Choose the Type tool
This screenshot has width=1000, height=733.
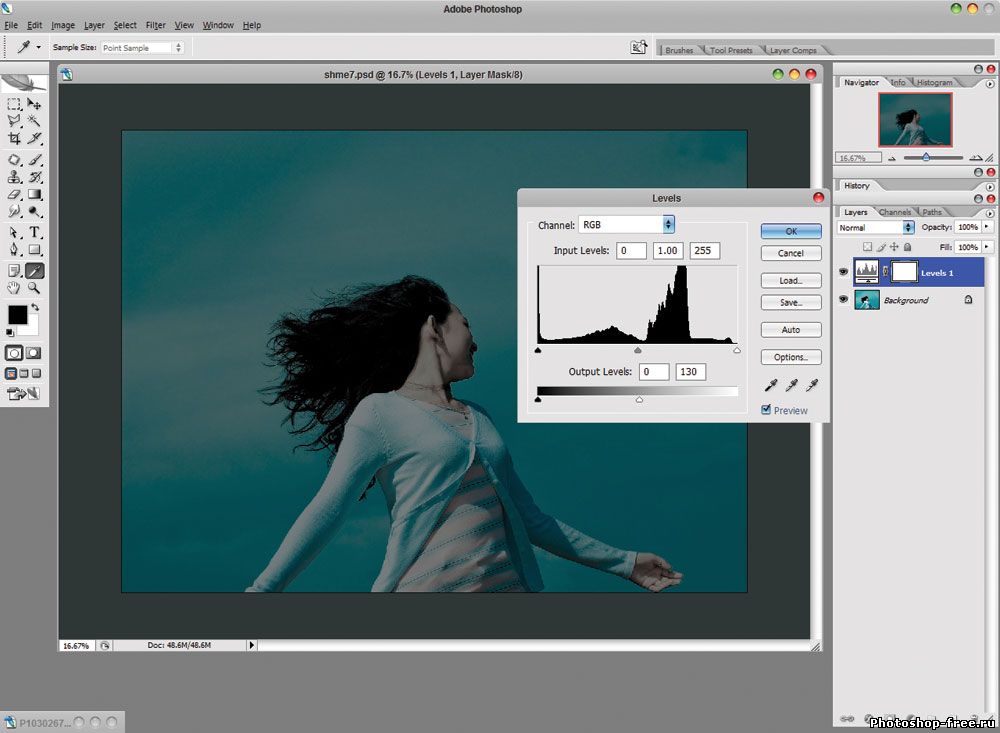click(x=34, y=232)
